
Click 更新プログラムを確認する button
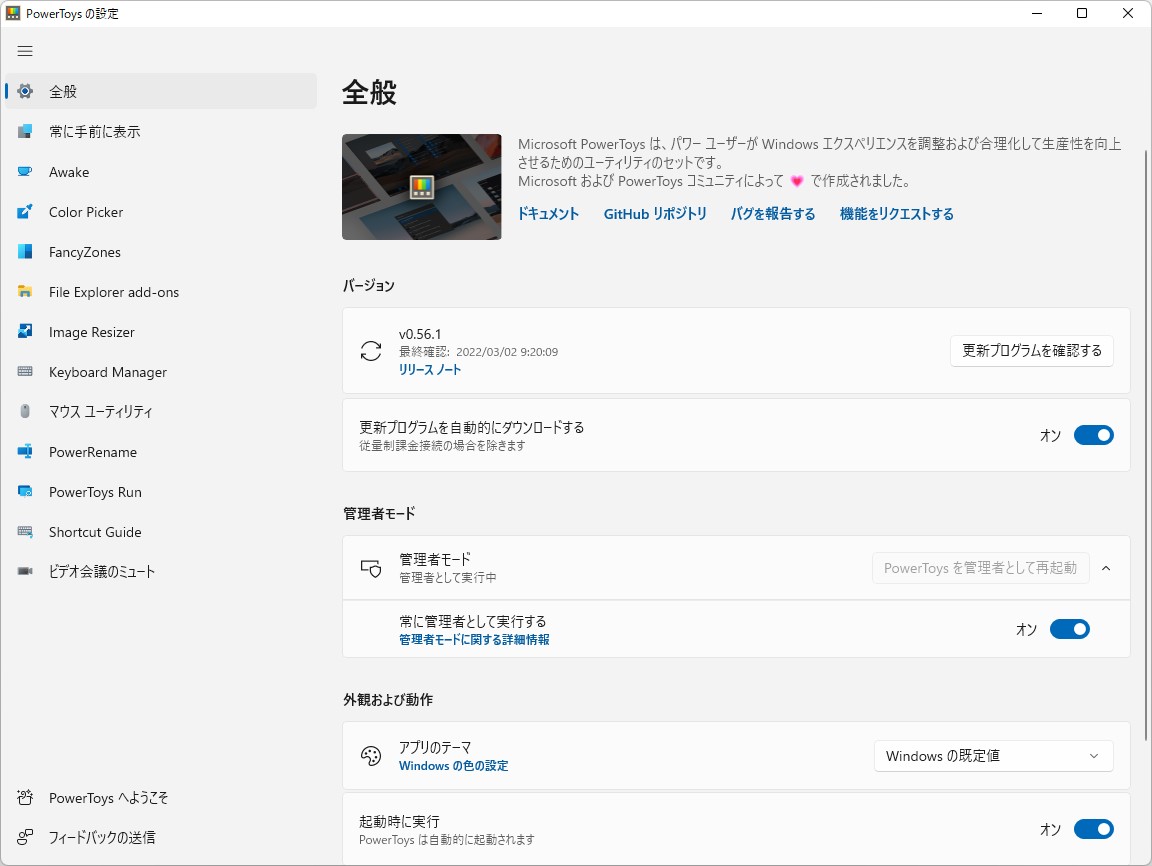point(1032,351)
